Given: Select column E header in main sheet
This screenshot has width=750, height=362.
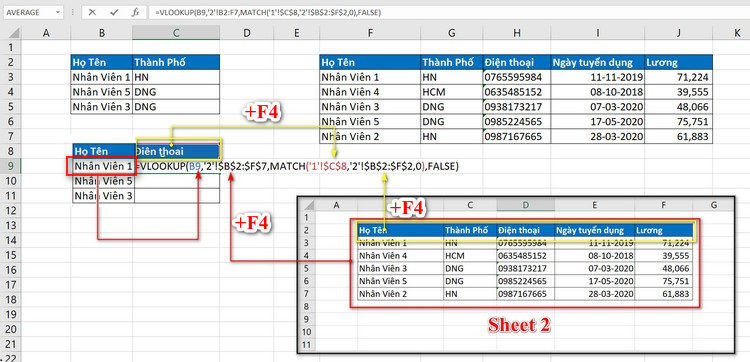Looking at the screenshot, I should [296, 33].
